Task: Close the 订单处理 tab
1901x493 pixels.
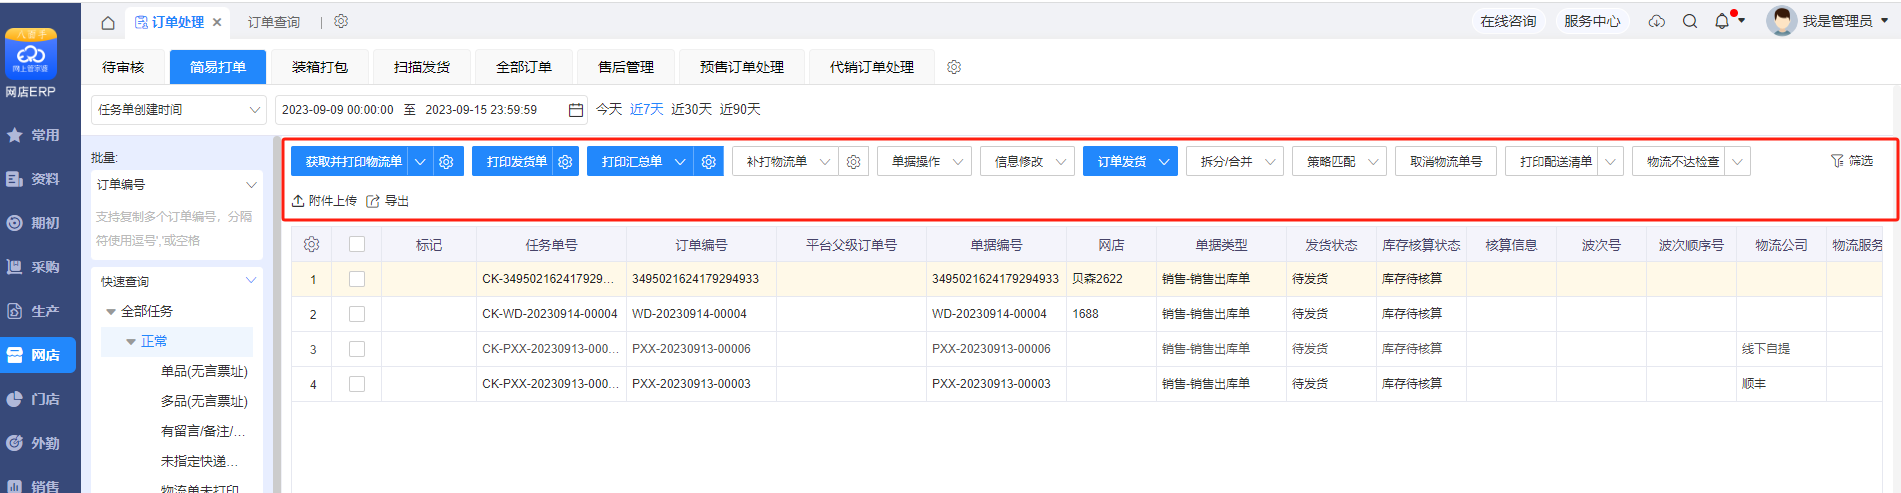Action: point(217,22)
